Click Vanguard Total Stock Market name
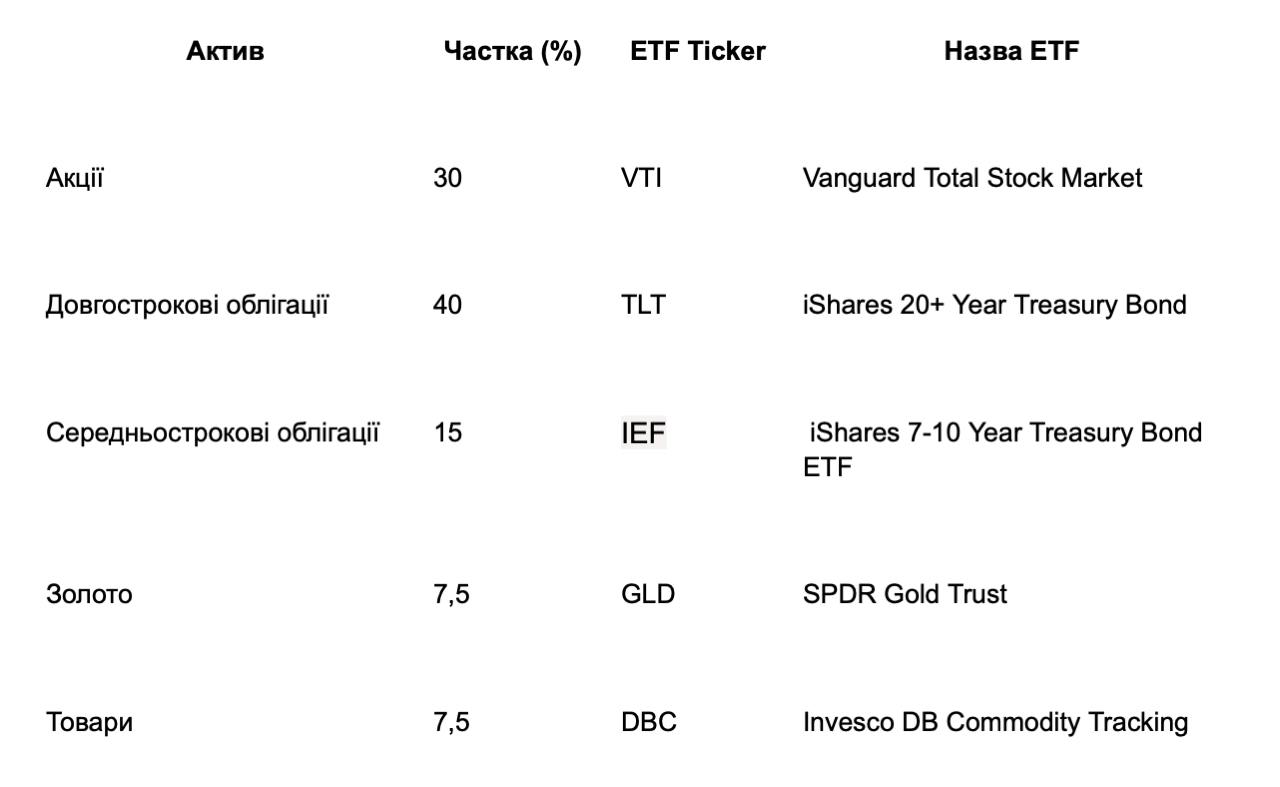1280x787 pixels. coord(971,178)
